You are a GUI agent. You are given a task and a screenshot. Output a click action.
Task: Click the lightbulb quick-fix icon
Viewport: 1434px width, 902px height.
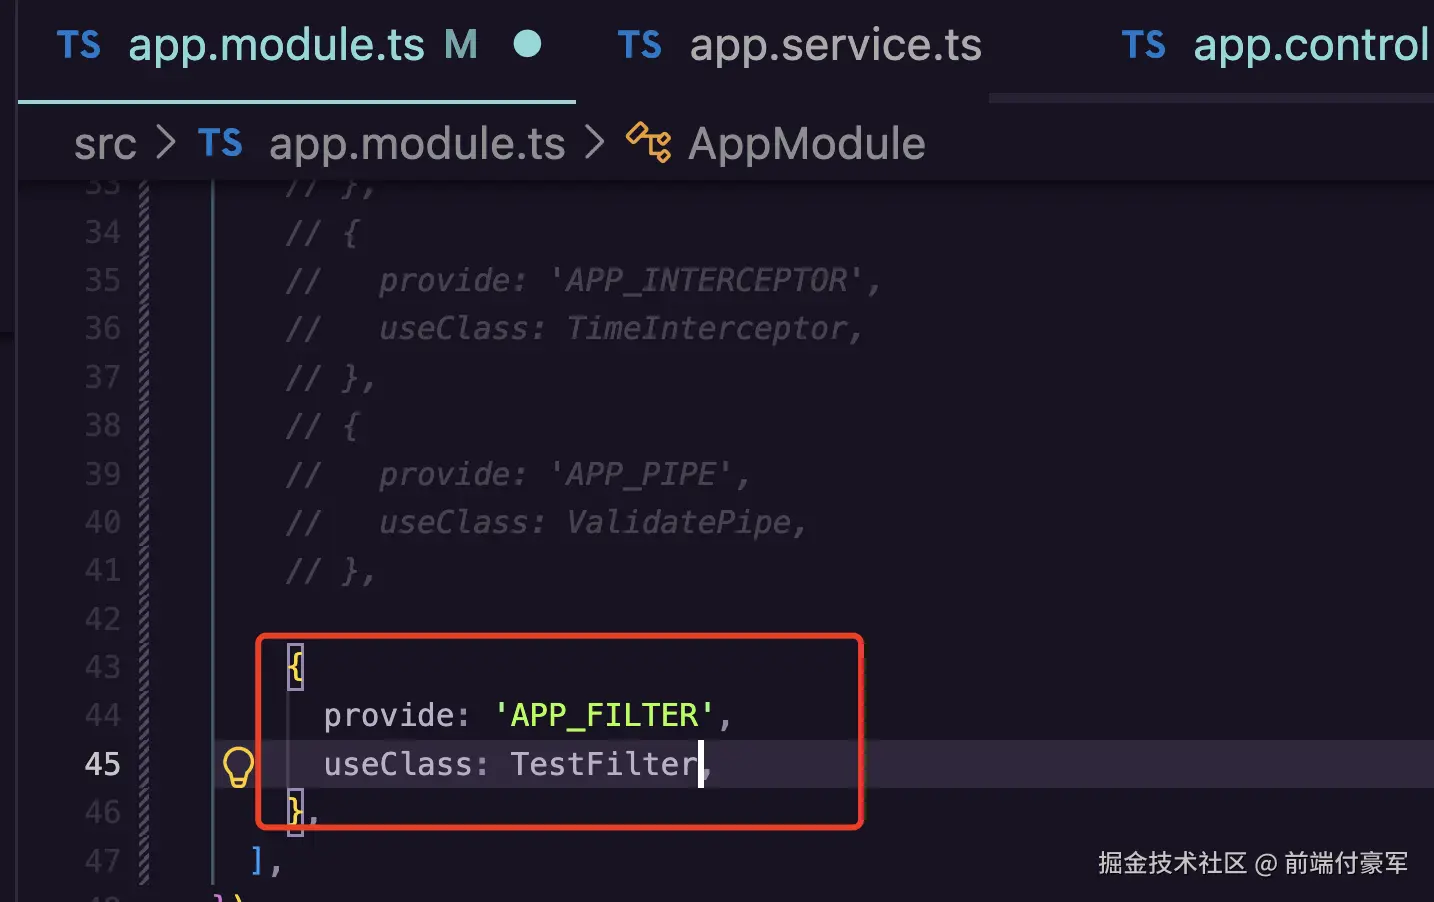click(x=238, y=767)
